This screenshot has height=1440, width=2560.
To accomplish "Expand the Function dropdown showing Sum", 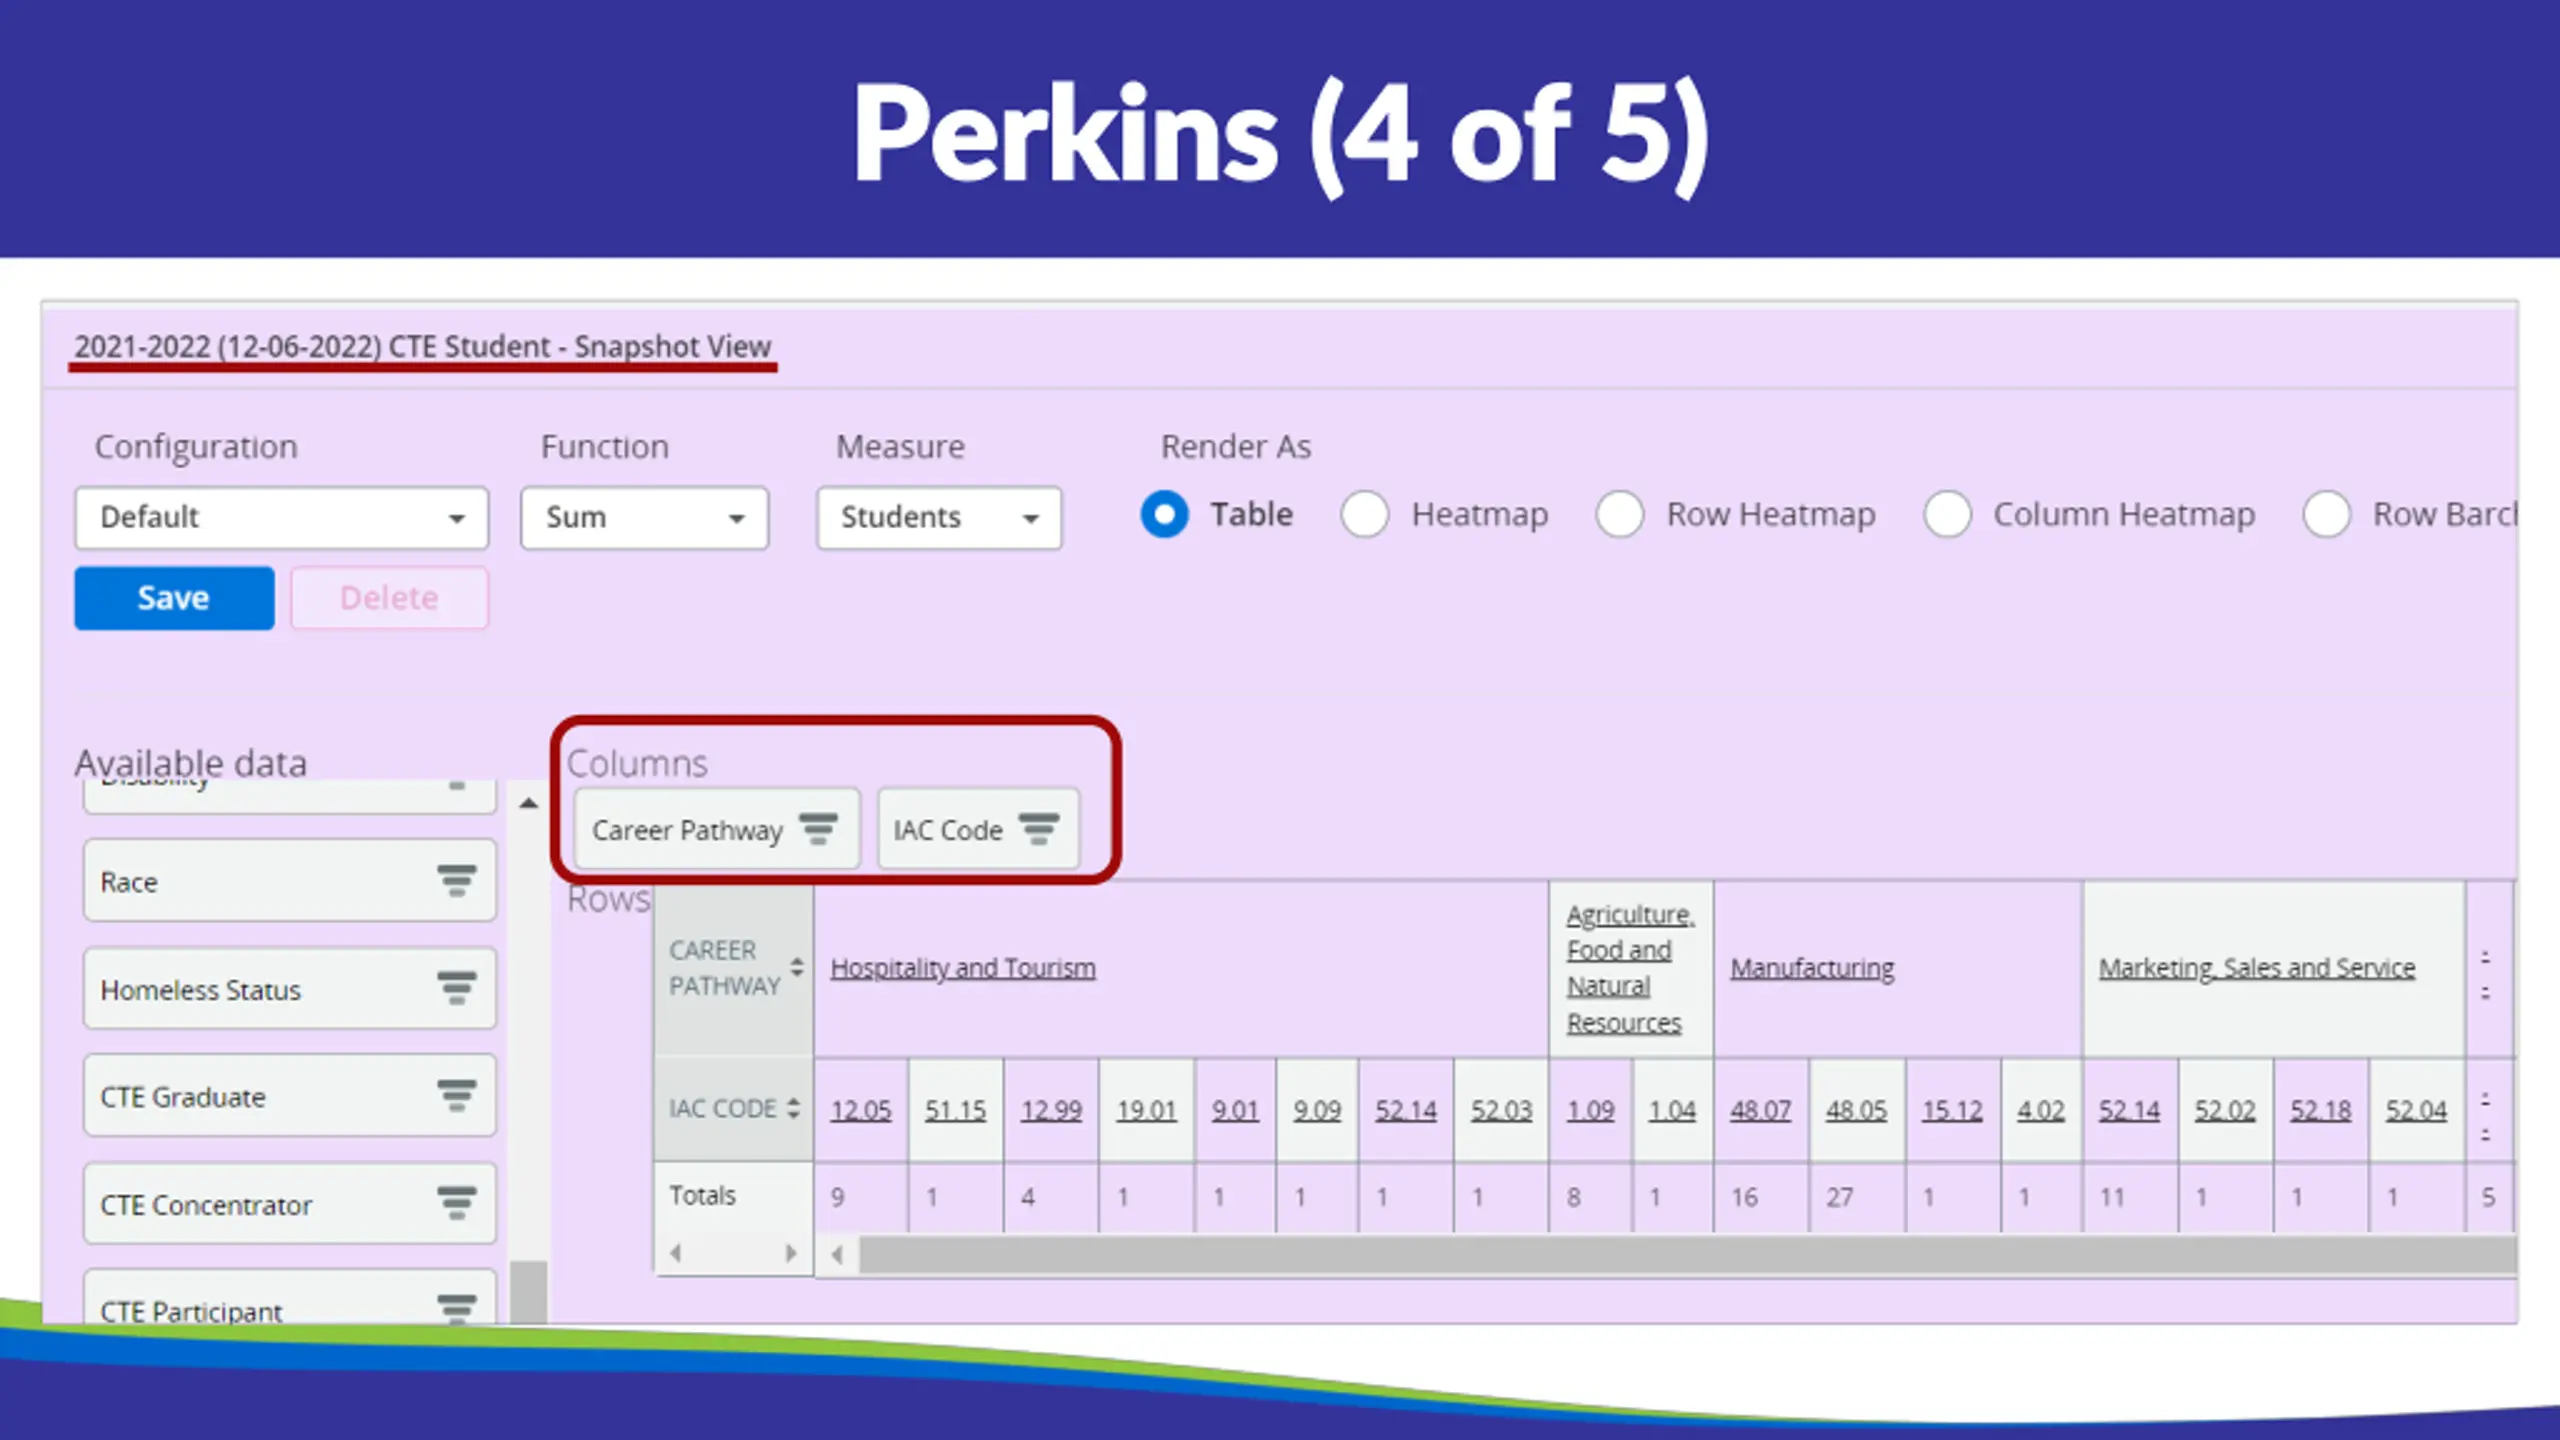I will pyautogui.click(x=644, y=517).
